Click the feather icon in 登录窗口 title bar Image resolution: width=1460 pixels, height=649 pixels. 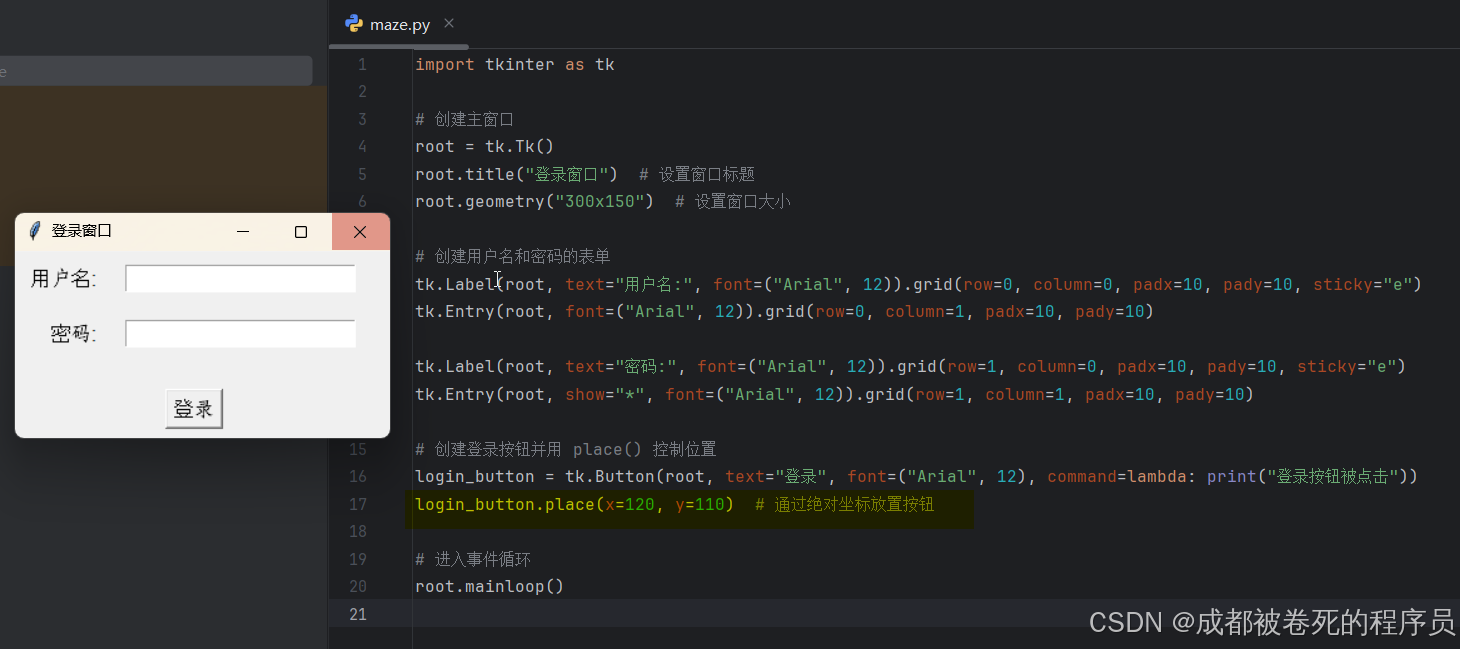click(35, 231)
